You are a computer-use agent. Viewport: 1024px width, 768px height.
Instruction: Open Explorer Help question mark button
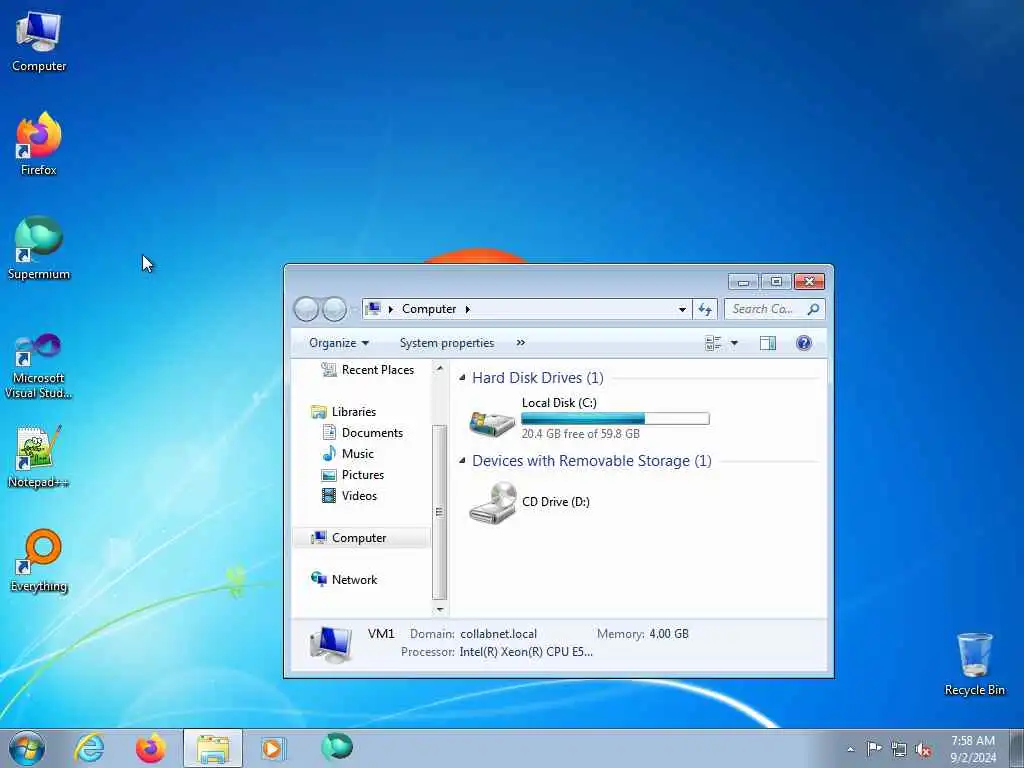point(804,343)
